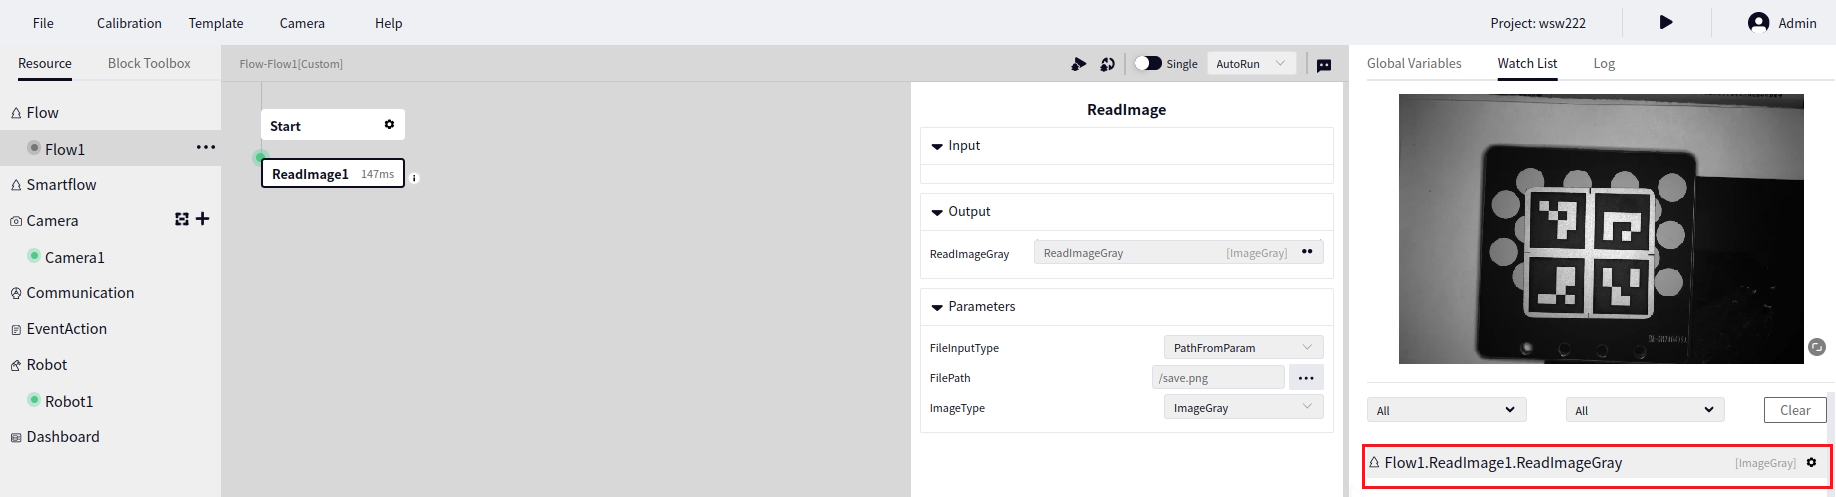1836x497 pixels.
Task: Select the ReadImage1 block
Action: coord(333,173)
